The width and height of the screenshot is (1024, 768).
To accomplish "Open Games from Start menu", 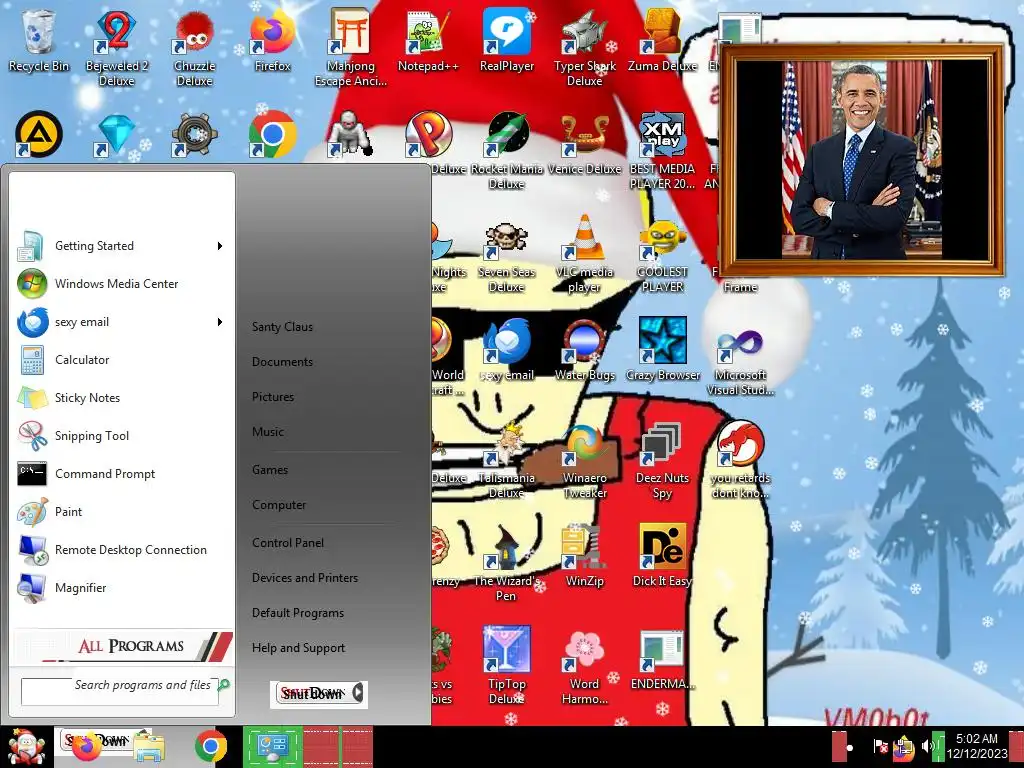I will point(270,470).
